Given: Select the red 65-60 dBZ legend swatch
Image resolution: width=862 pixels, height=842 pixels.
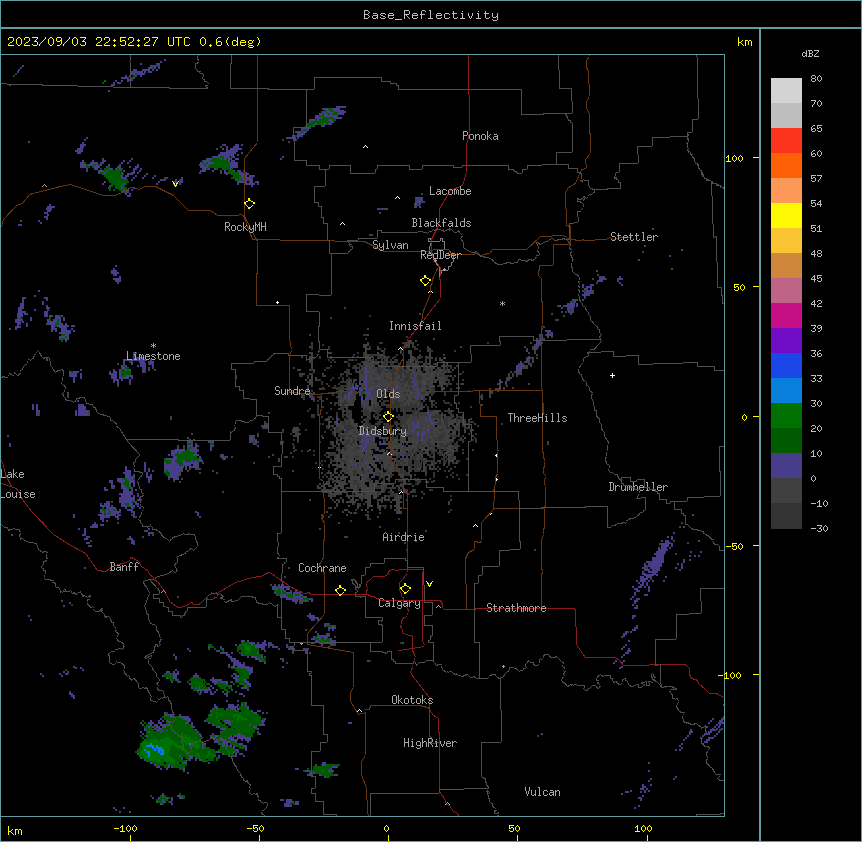Looking at the screenshot, I should click(x=786, y=140).
